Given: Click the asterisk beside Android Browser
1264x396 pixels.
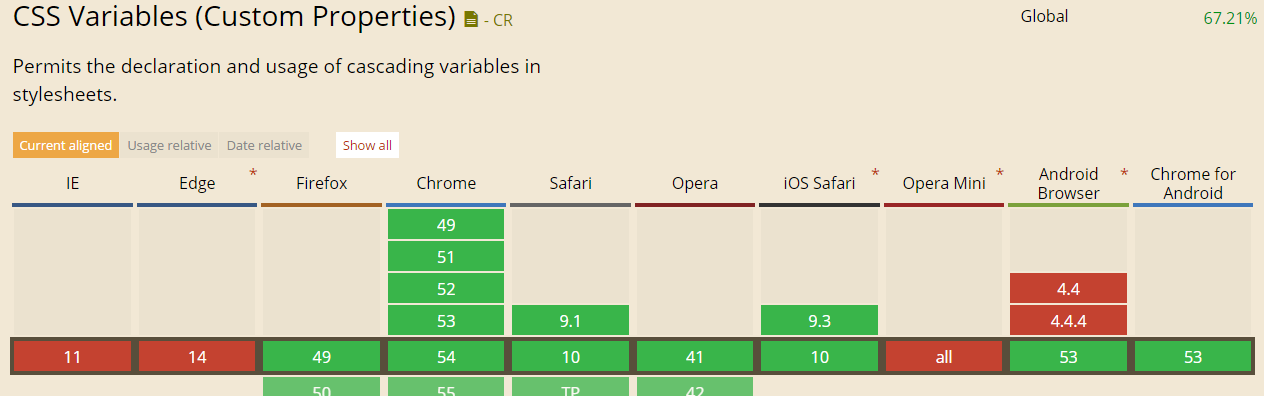Looking at the screenshot, I should coord(1124,174).
